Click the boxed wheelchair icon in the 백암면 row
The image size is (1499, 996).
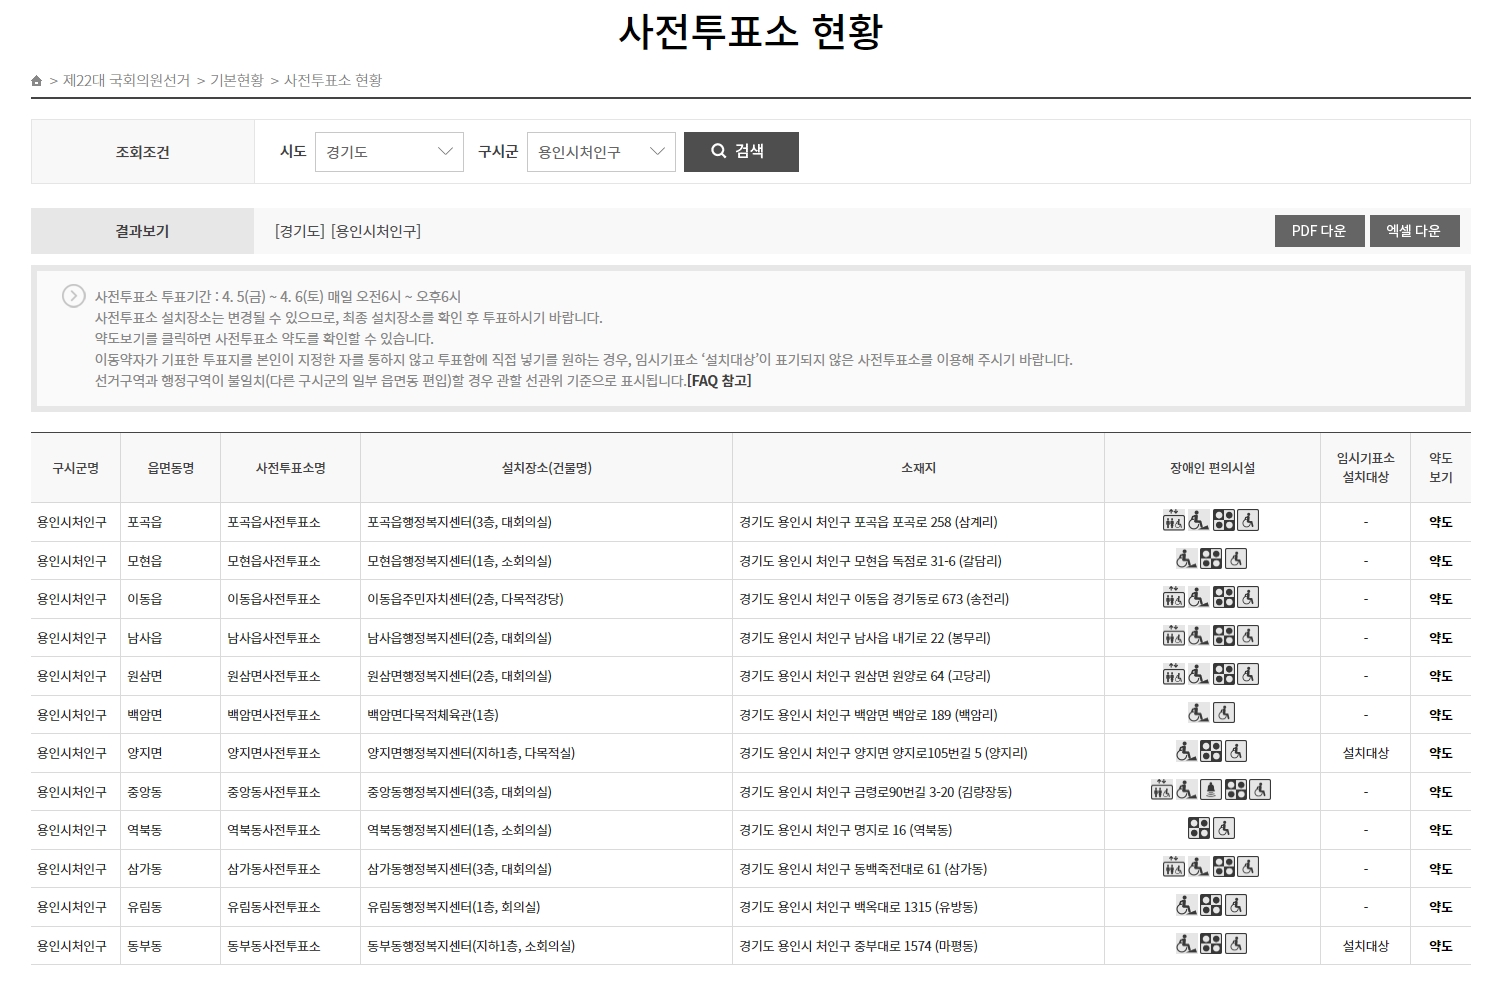[x=1224, y=713]
